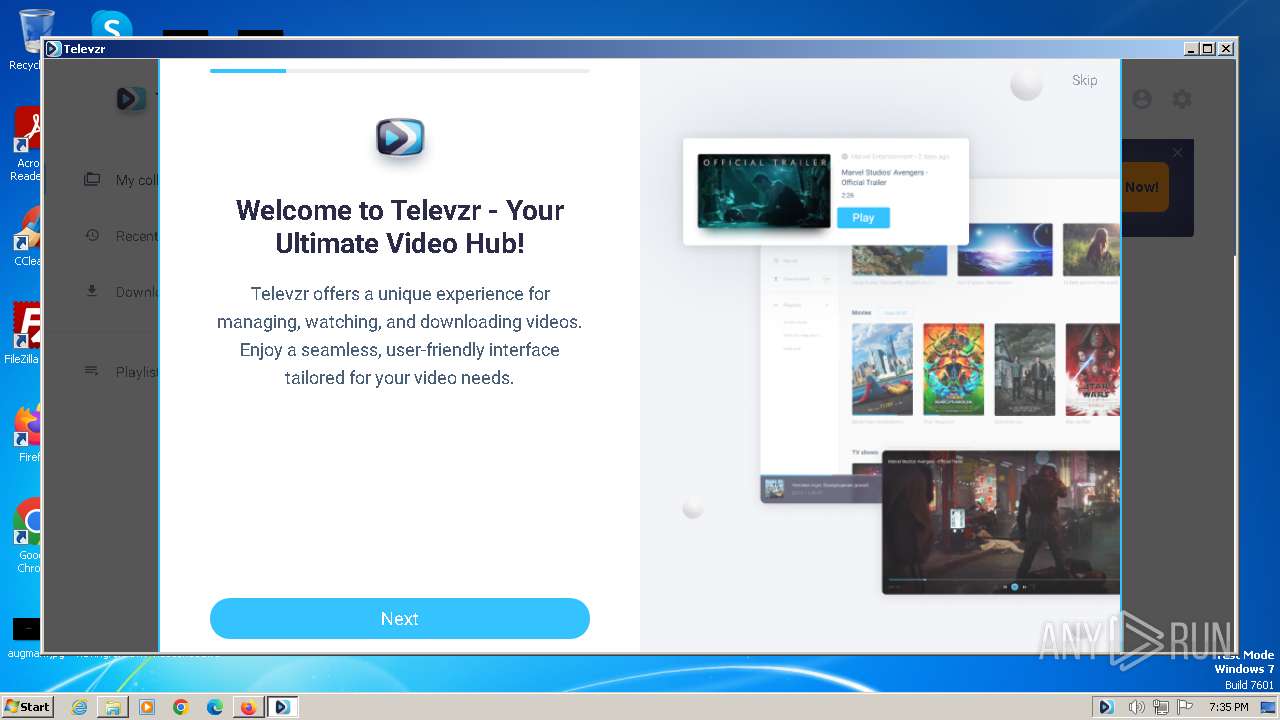Open account profile icon in Televzr header
Screen dimensions: 1280x720
(x=1142, y=99)
